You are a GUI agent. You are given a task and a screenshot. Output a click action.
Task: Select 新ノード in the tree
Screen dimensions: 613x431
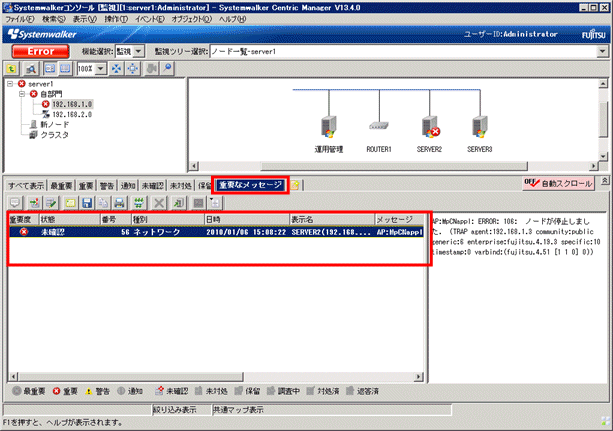coord(55,124)
